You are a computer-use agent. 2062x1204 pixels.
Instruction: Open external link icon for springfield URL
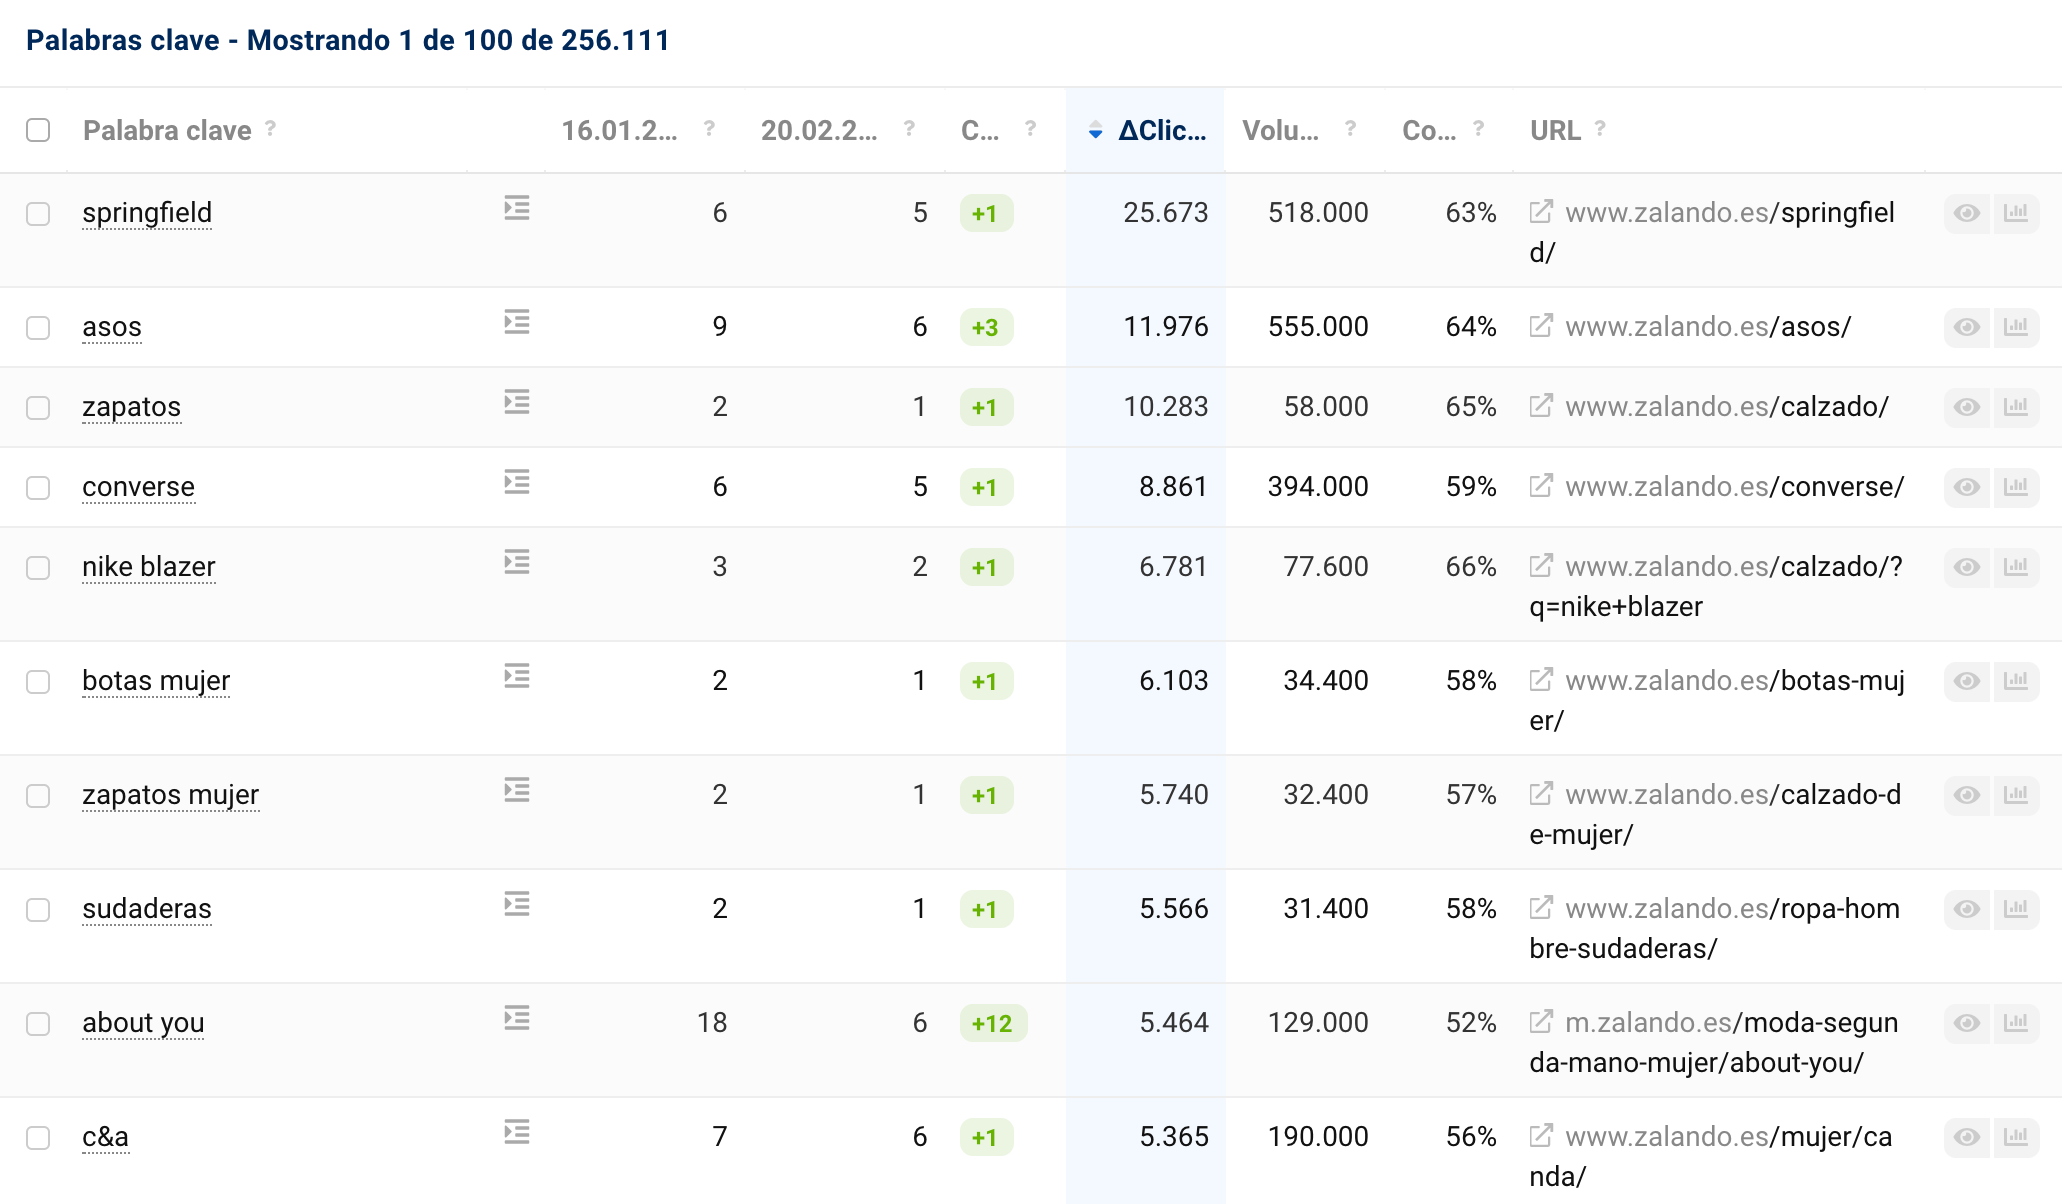pyautogui.click(x=1541, y=211)
